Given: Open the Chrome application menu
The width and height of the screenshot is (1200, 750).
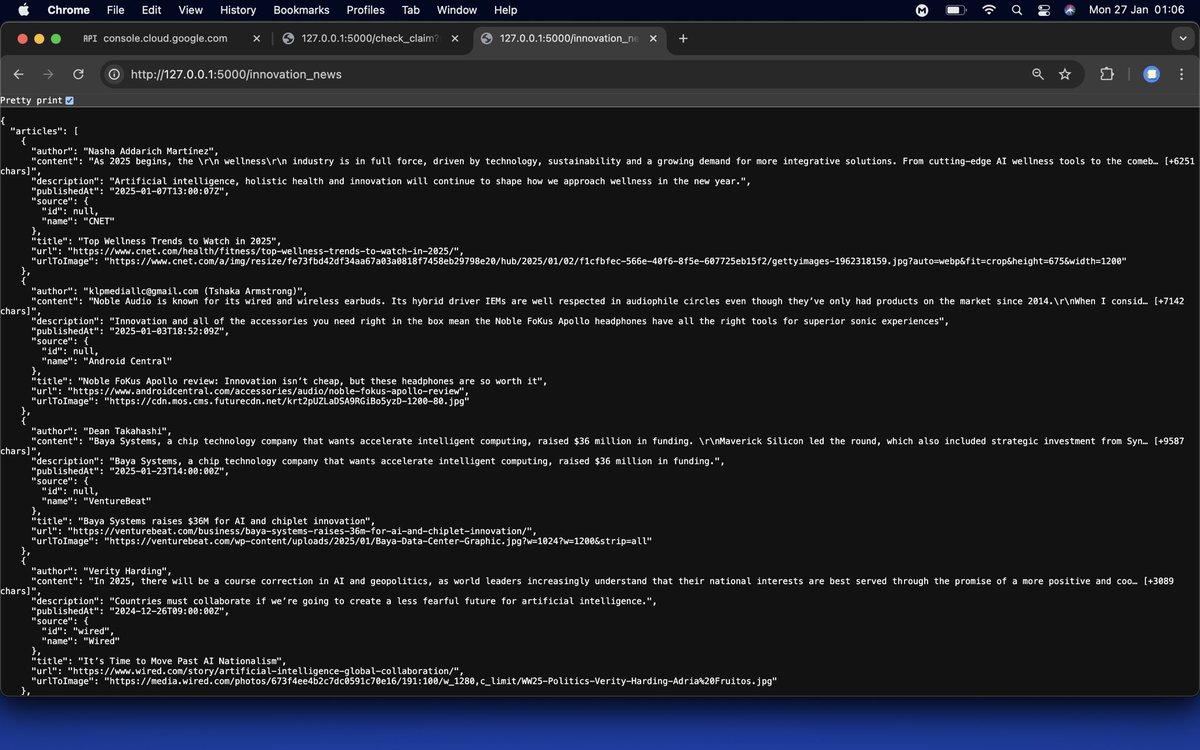Looking at the screenshot, I should [68, 10].
